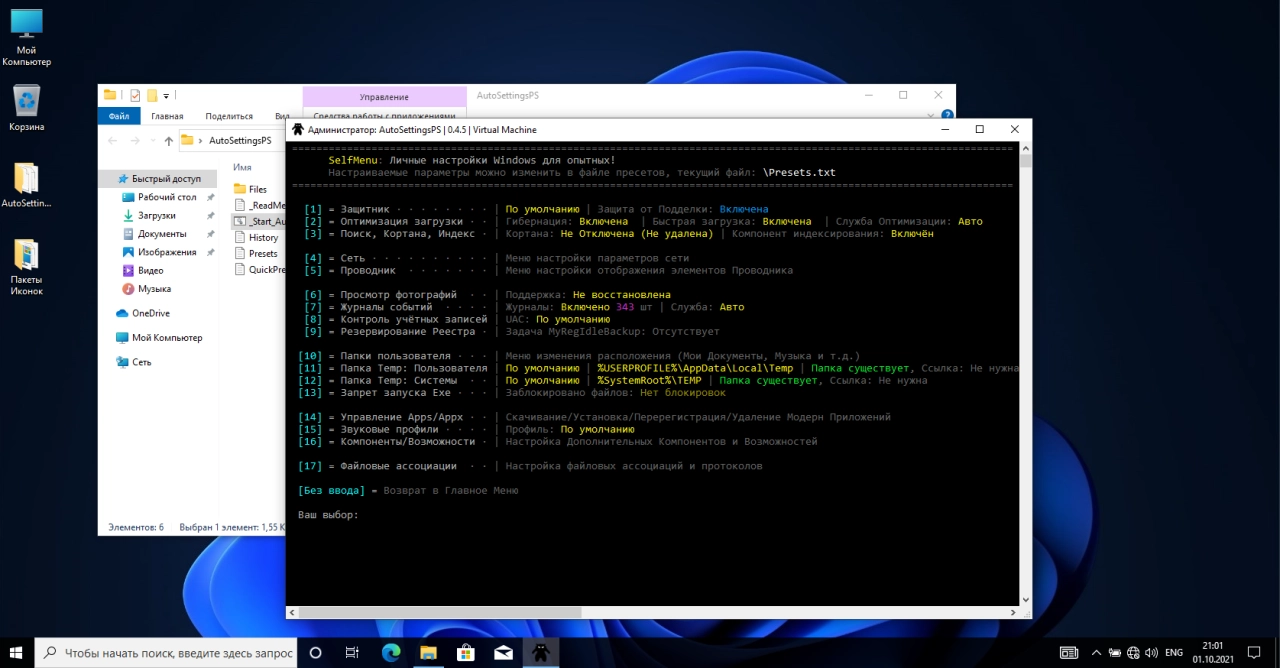Click the Имя column header
Image resolution: width=1280 pixels, height=668 pixels.
(242, 167)
